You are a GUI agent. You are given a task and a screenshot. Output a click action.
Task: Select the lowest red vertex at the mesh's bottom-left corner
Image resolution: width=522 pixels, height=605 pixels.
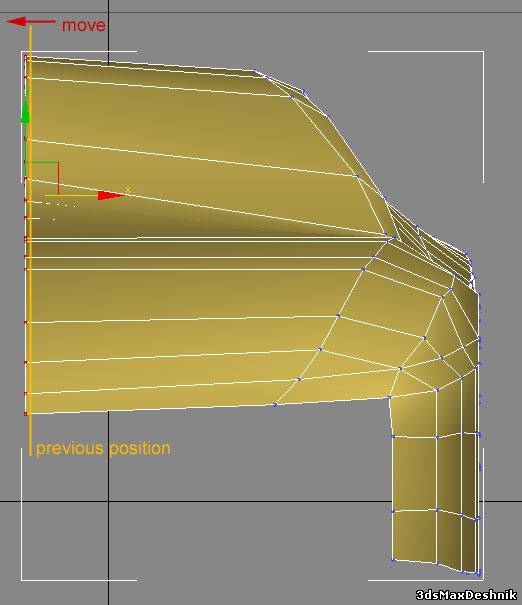coord(26,414)
